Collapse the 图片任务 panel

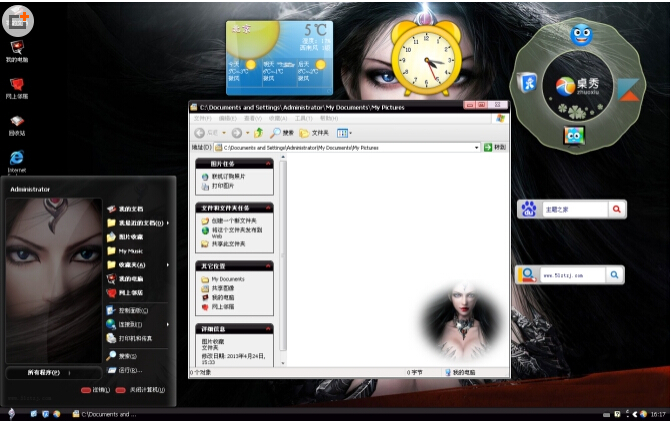[x=268, y=163]
